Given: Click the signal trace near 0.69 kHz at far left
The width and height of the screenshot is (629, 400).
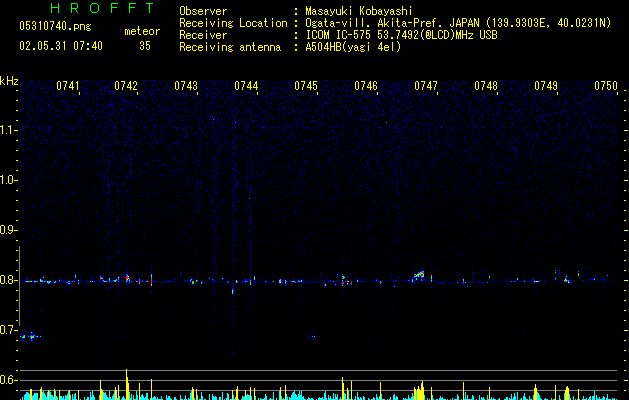Looking at the screenshot, I should (30, 337).
